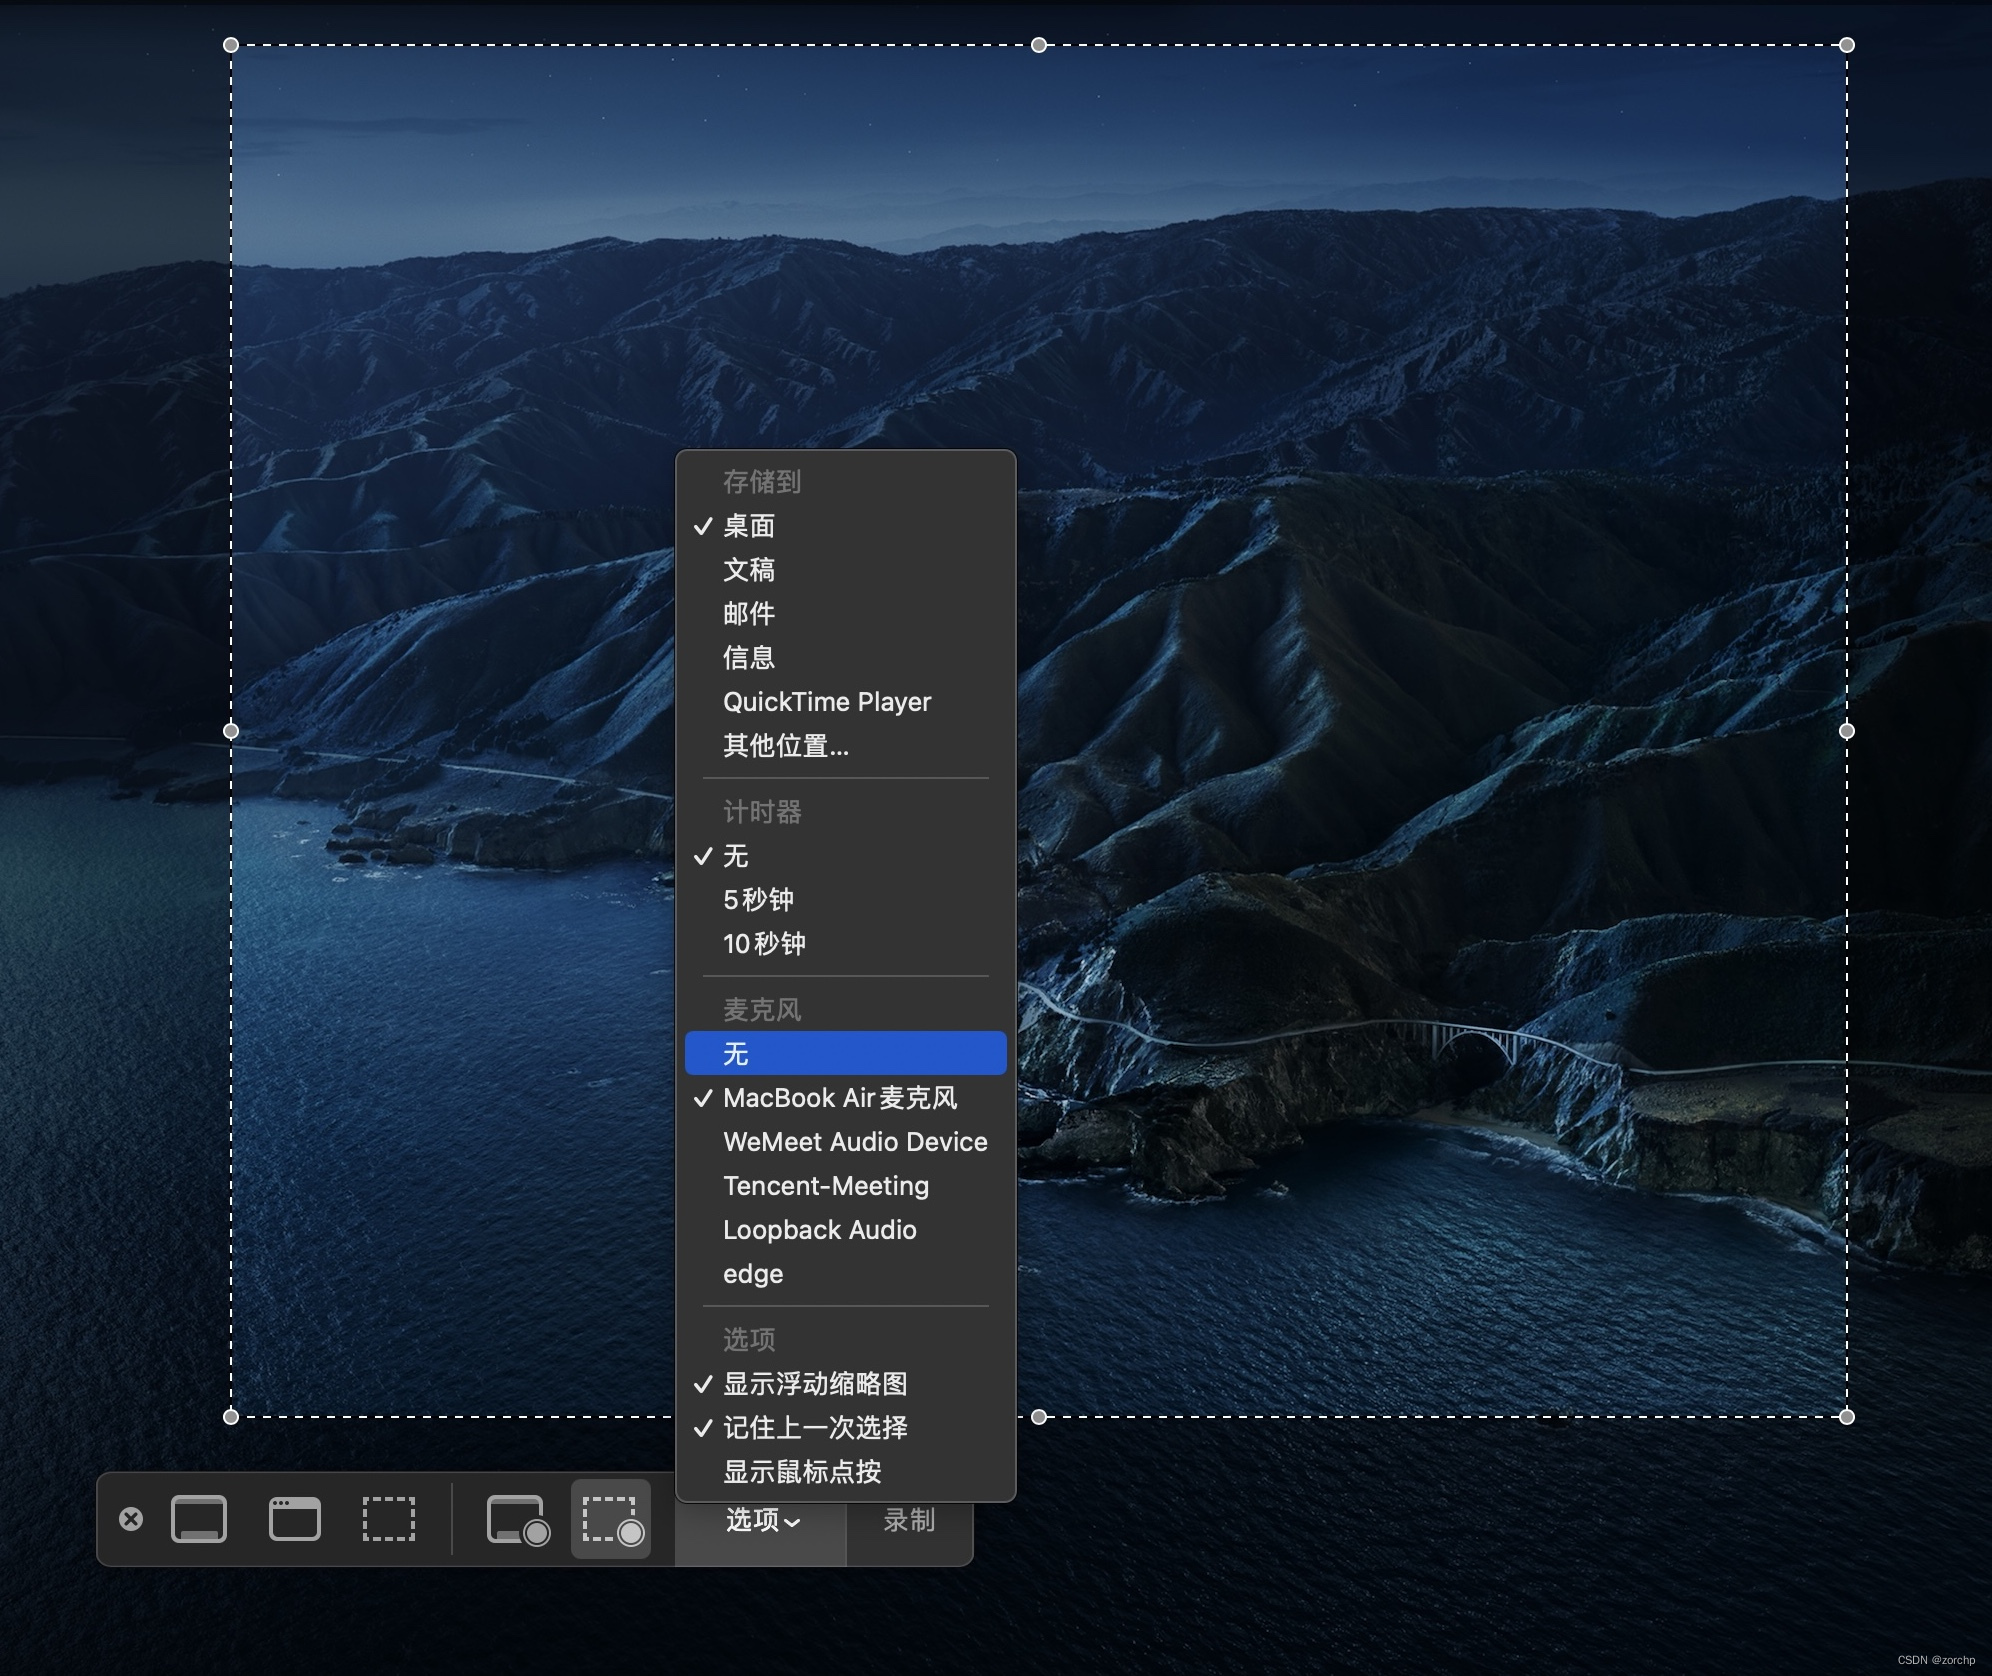Screen dimensions: 1992x1676
Task: Click top-left selection resize handle
Action: tap(231, 45)
